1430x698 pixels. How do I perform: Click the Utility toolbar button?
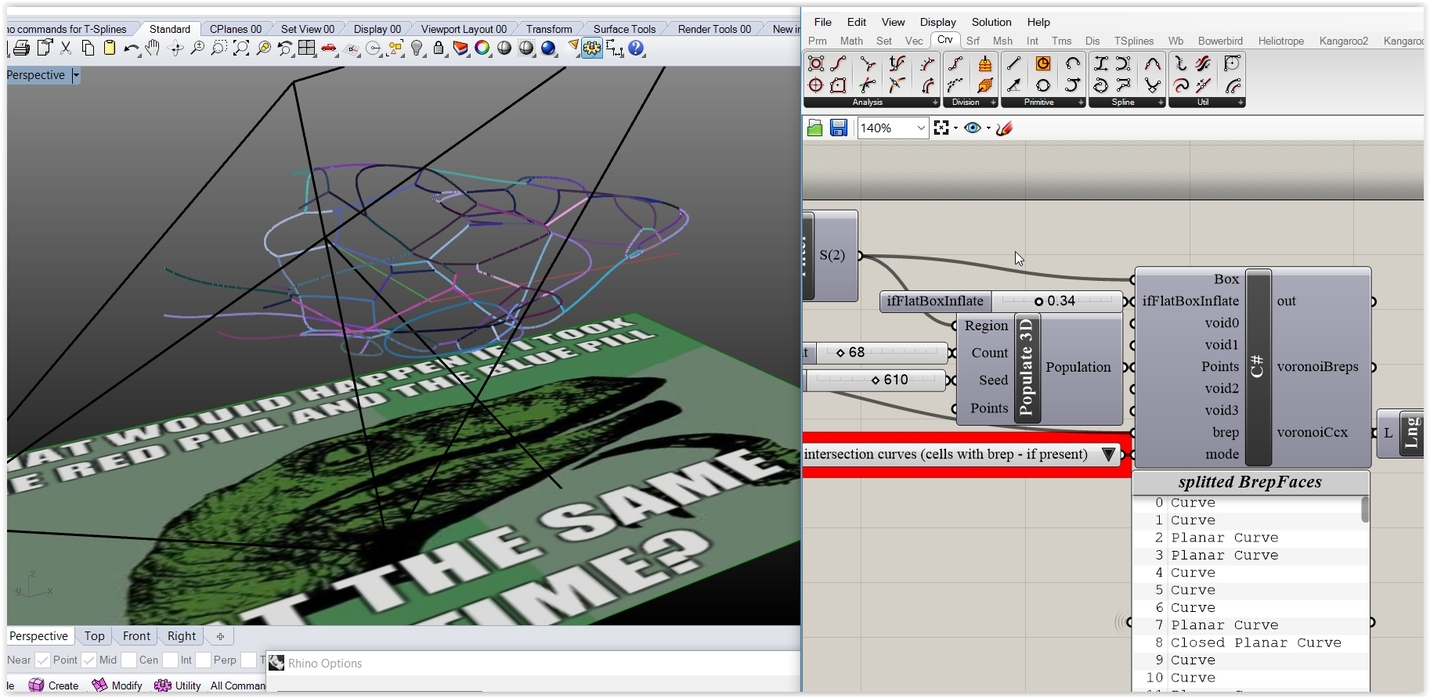(179, 685)
